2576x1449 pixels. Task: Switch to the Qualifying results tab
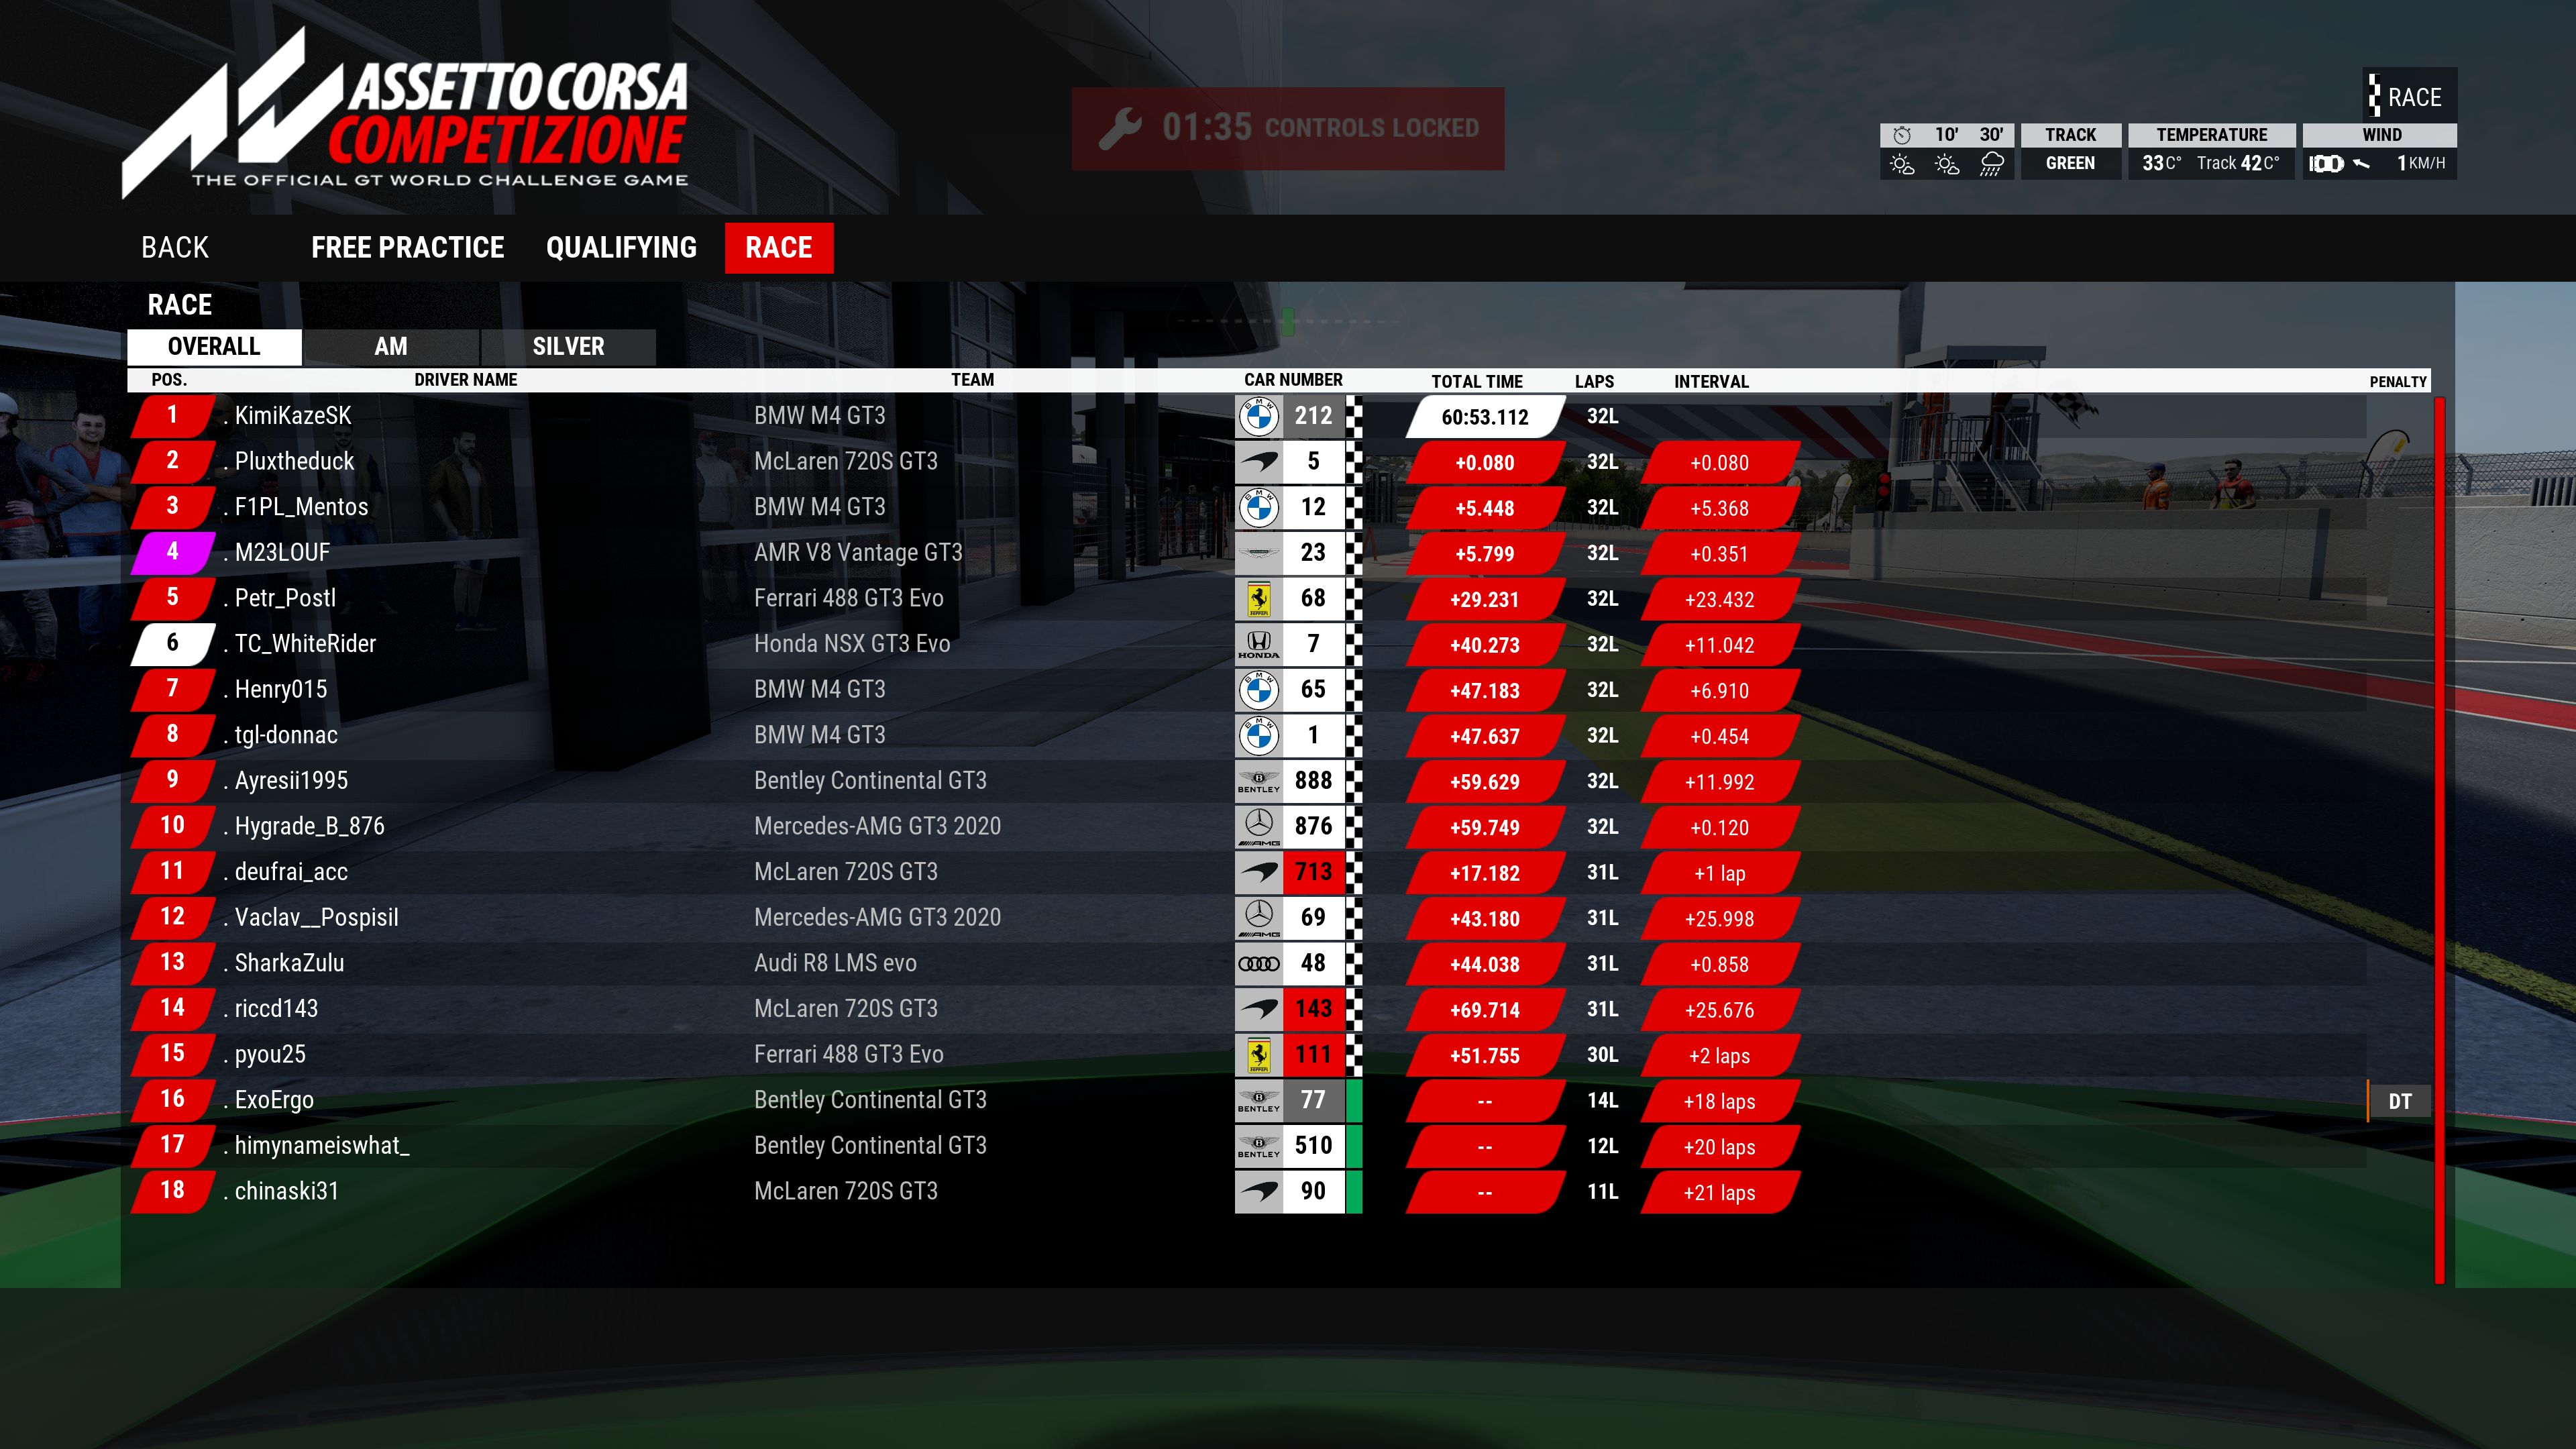pyautogui.click(x=621, y=248)
